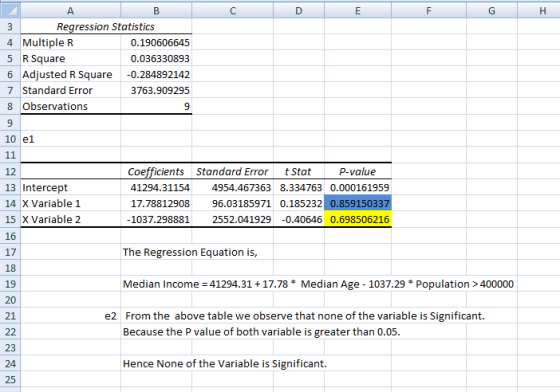
Task: Select column G header
Action: [x=492, y=10]
